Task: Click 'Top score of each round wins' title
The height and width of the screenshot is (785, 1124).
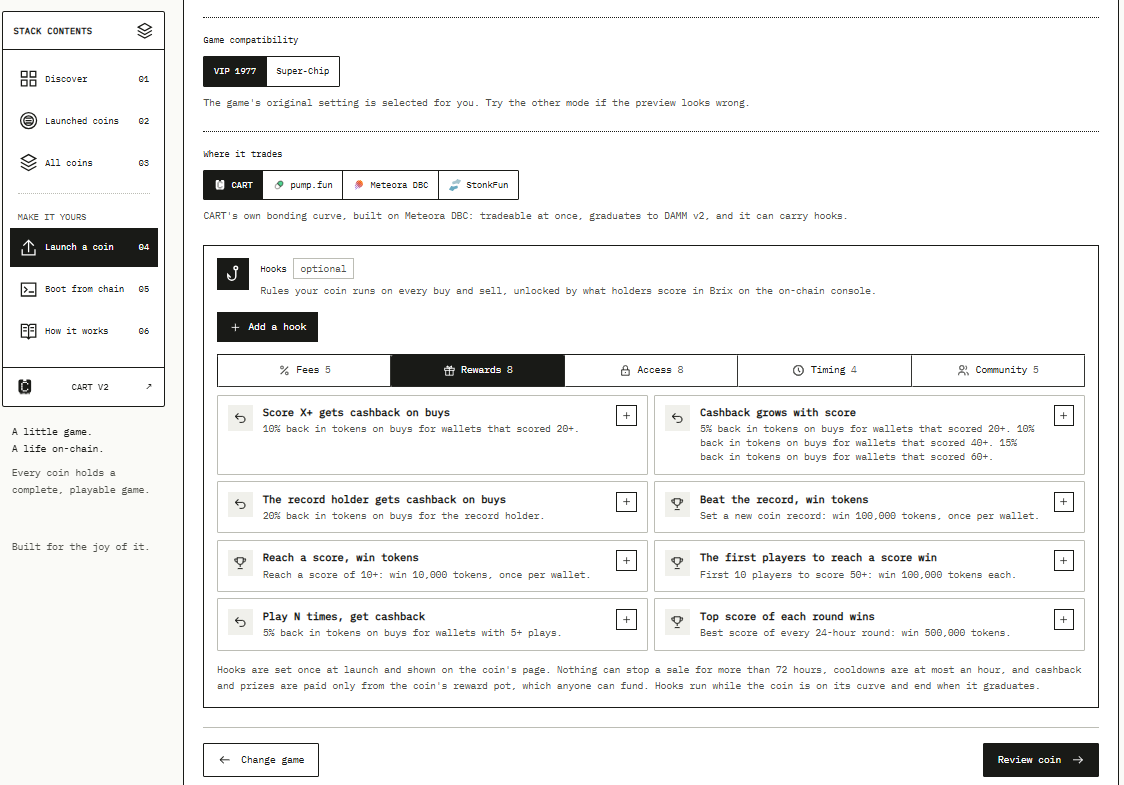Action: coord(787,617)
